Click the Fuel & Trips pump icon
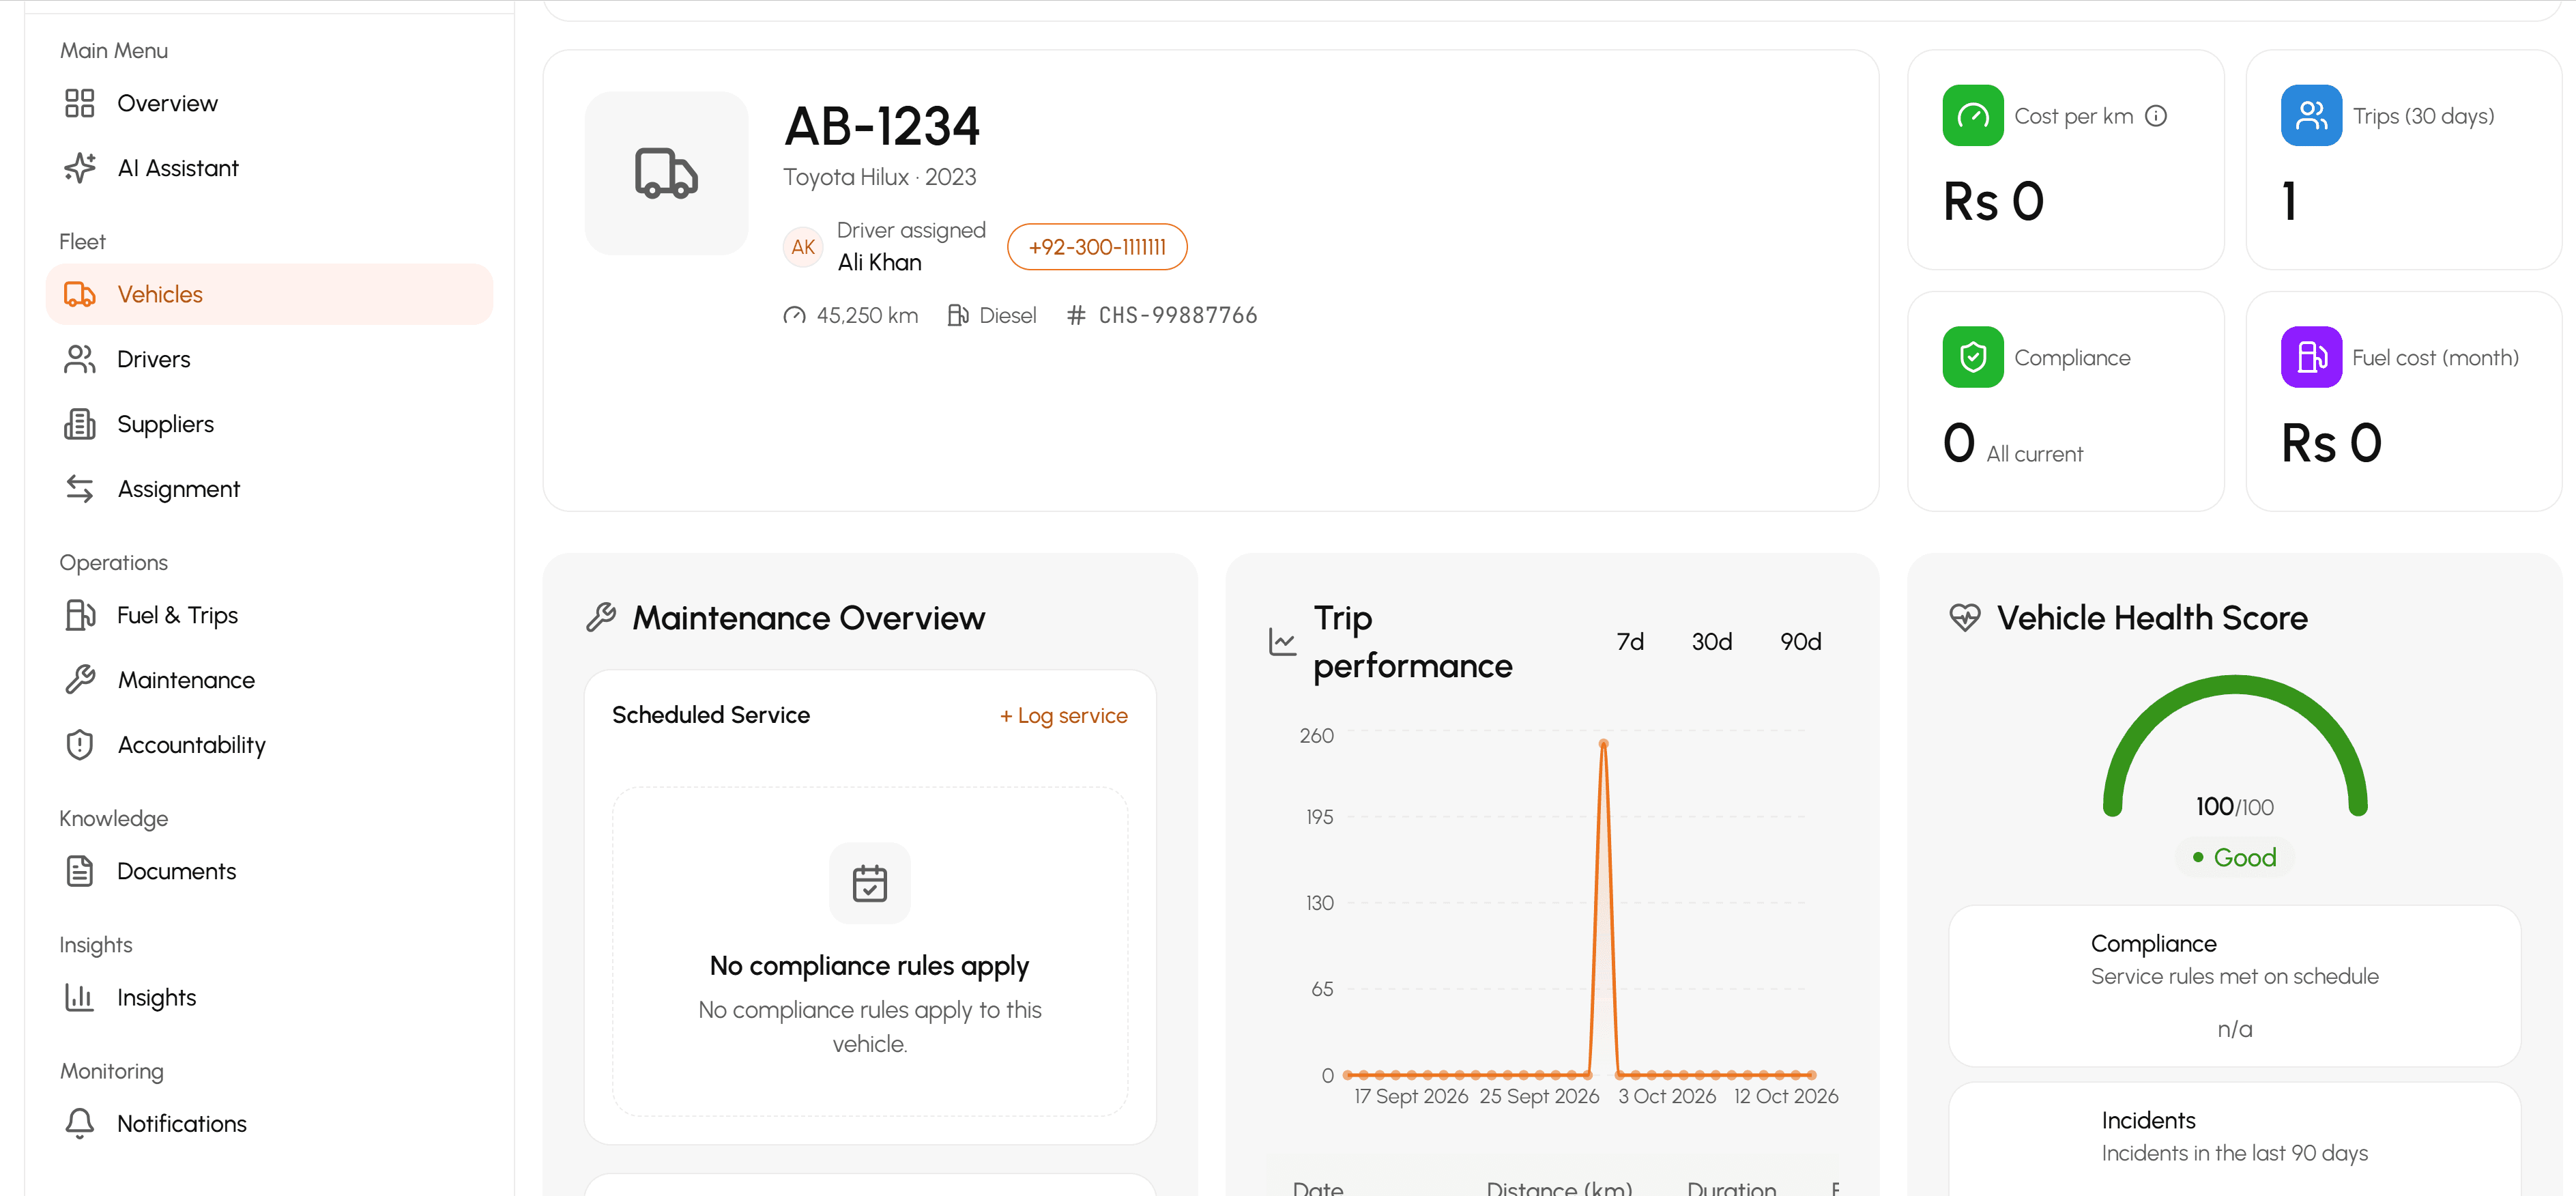This screenshot has width=2576, height=1196. 80,615
